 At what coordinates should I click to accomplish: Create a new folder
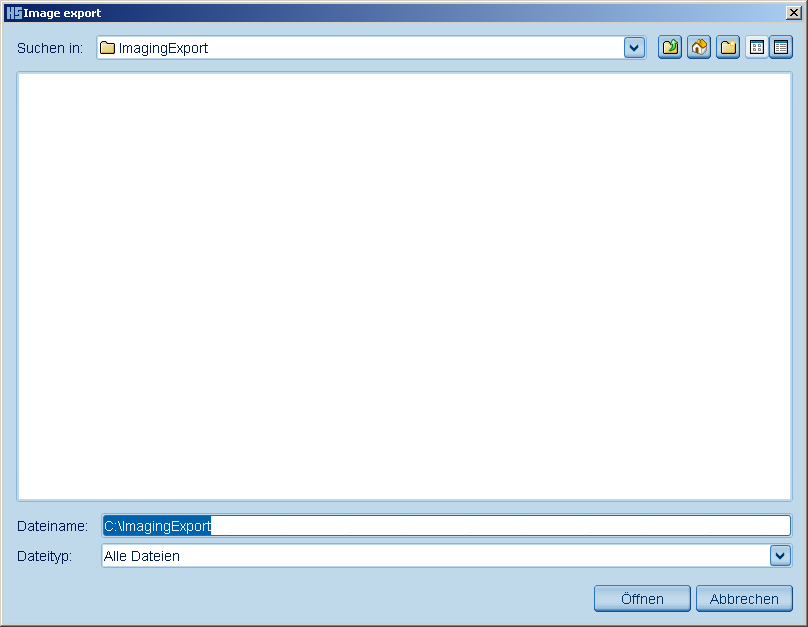coord(728,47)
